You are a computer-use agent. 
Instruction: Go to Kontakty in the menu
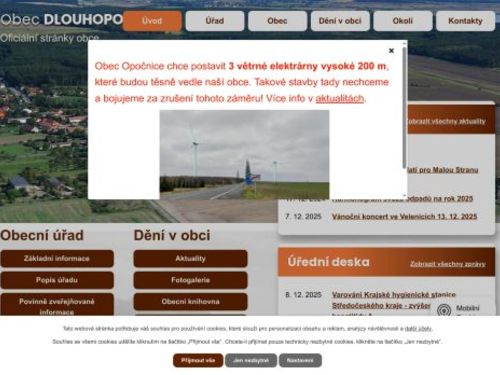tap(465, 21)
